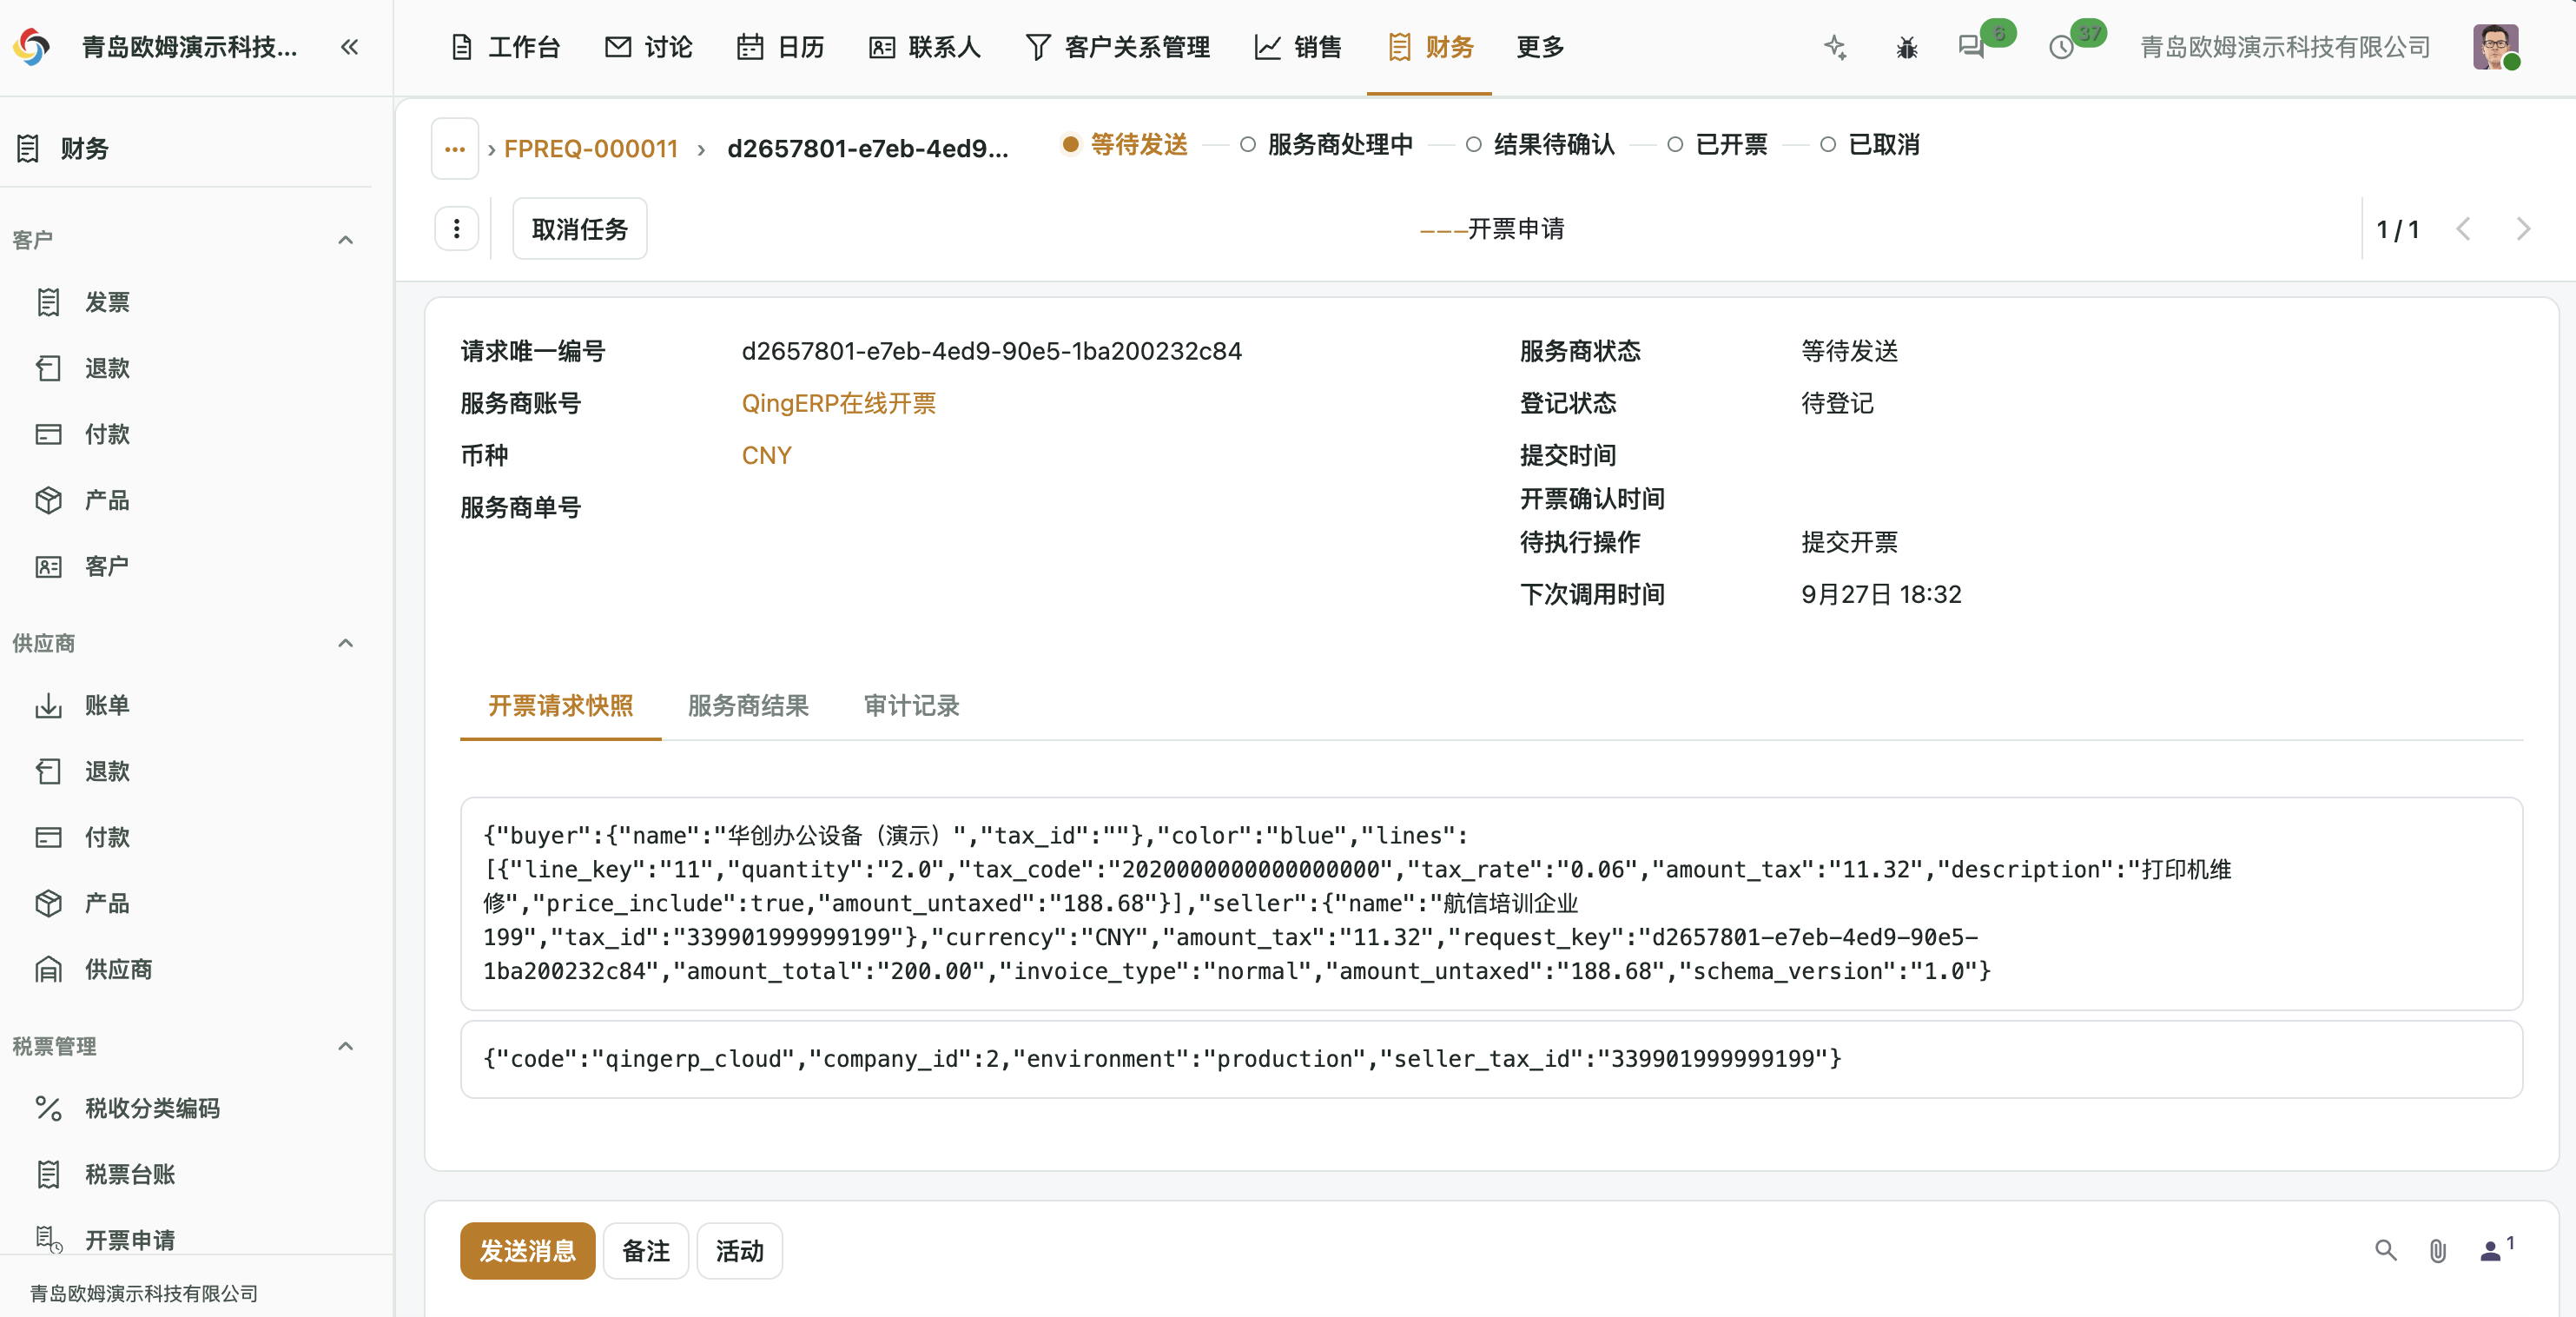Collapse the 供应商 sidebar section
Viewport: 2576px width, 1317px height.
(x=346, y=643)
